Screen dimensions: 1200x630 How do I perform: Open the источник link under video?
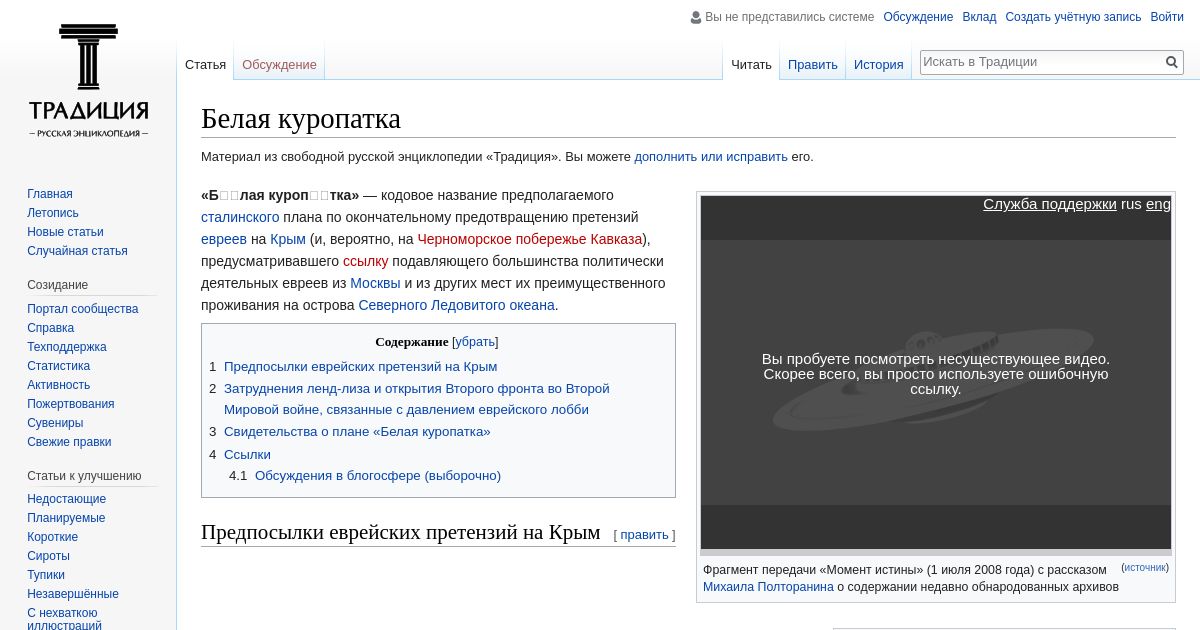click(1145, 567)
